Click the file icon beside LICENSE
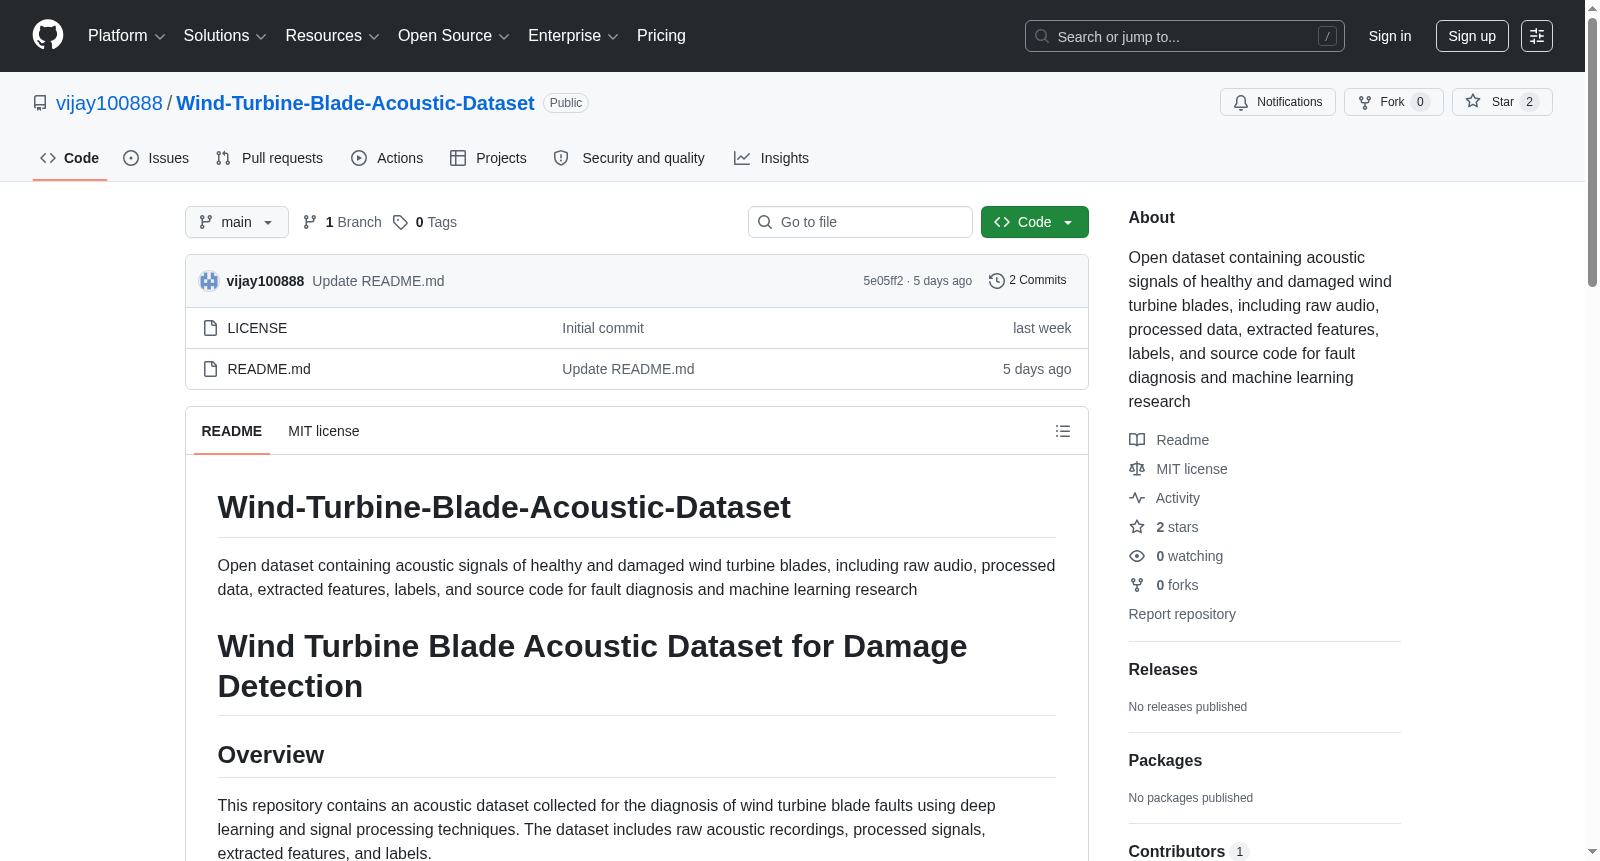 (x=210, y=328)
